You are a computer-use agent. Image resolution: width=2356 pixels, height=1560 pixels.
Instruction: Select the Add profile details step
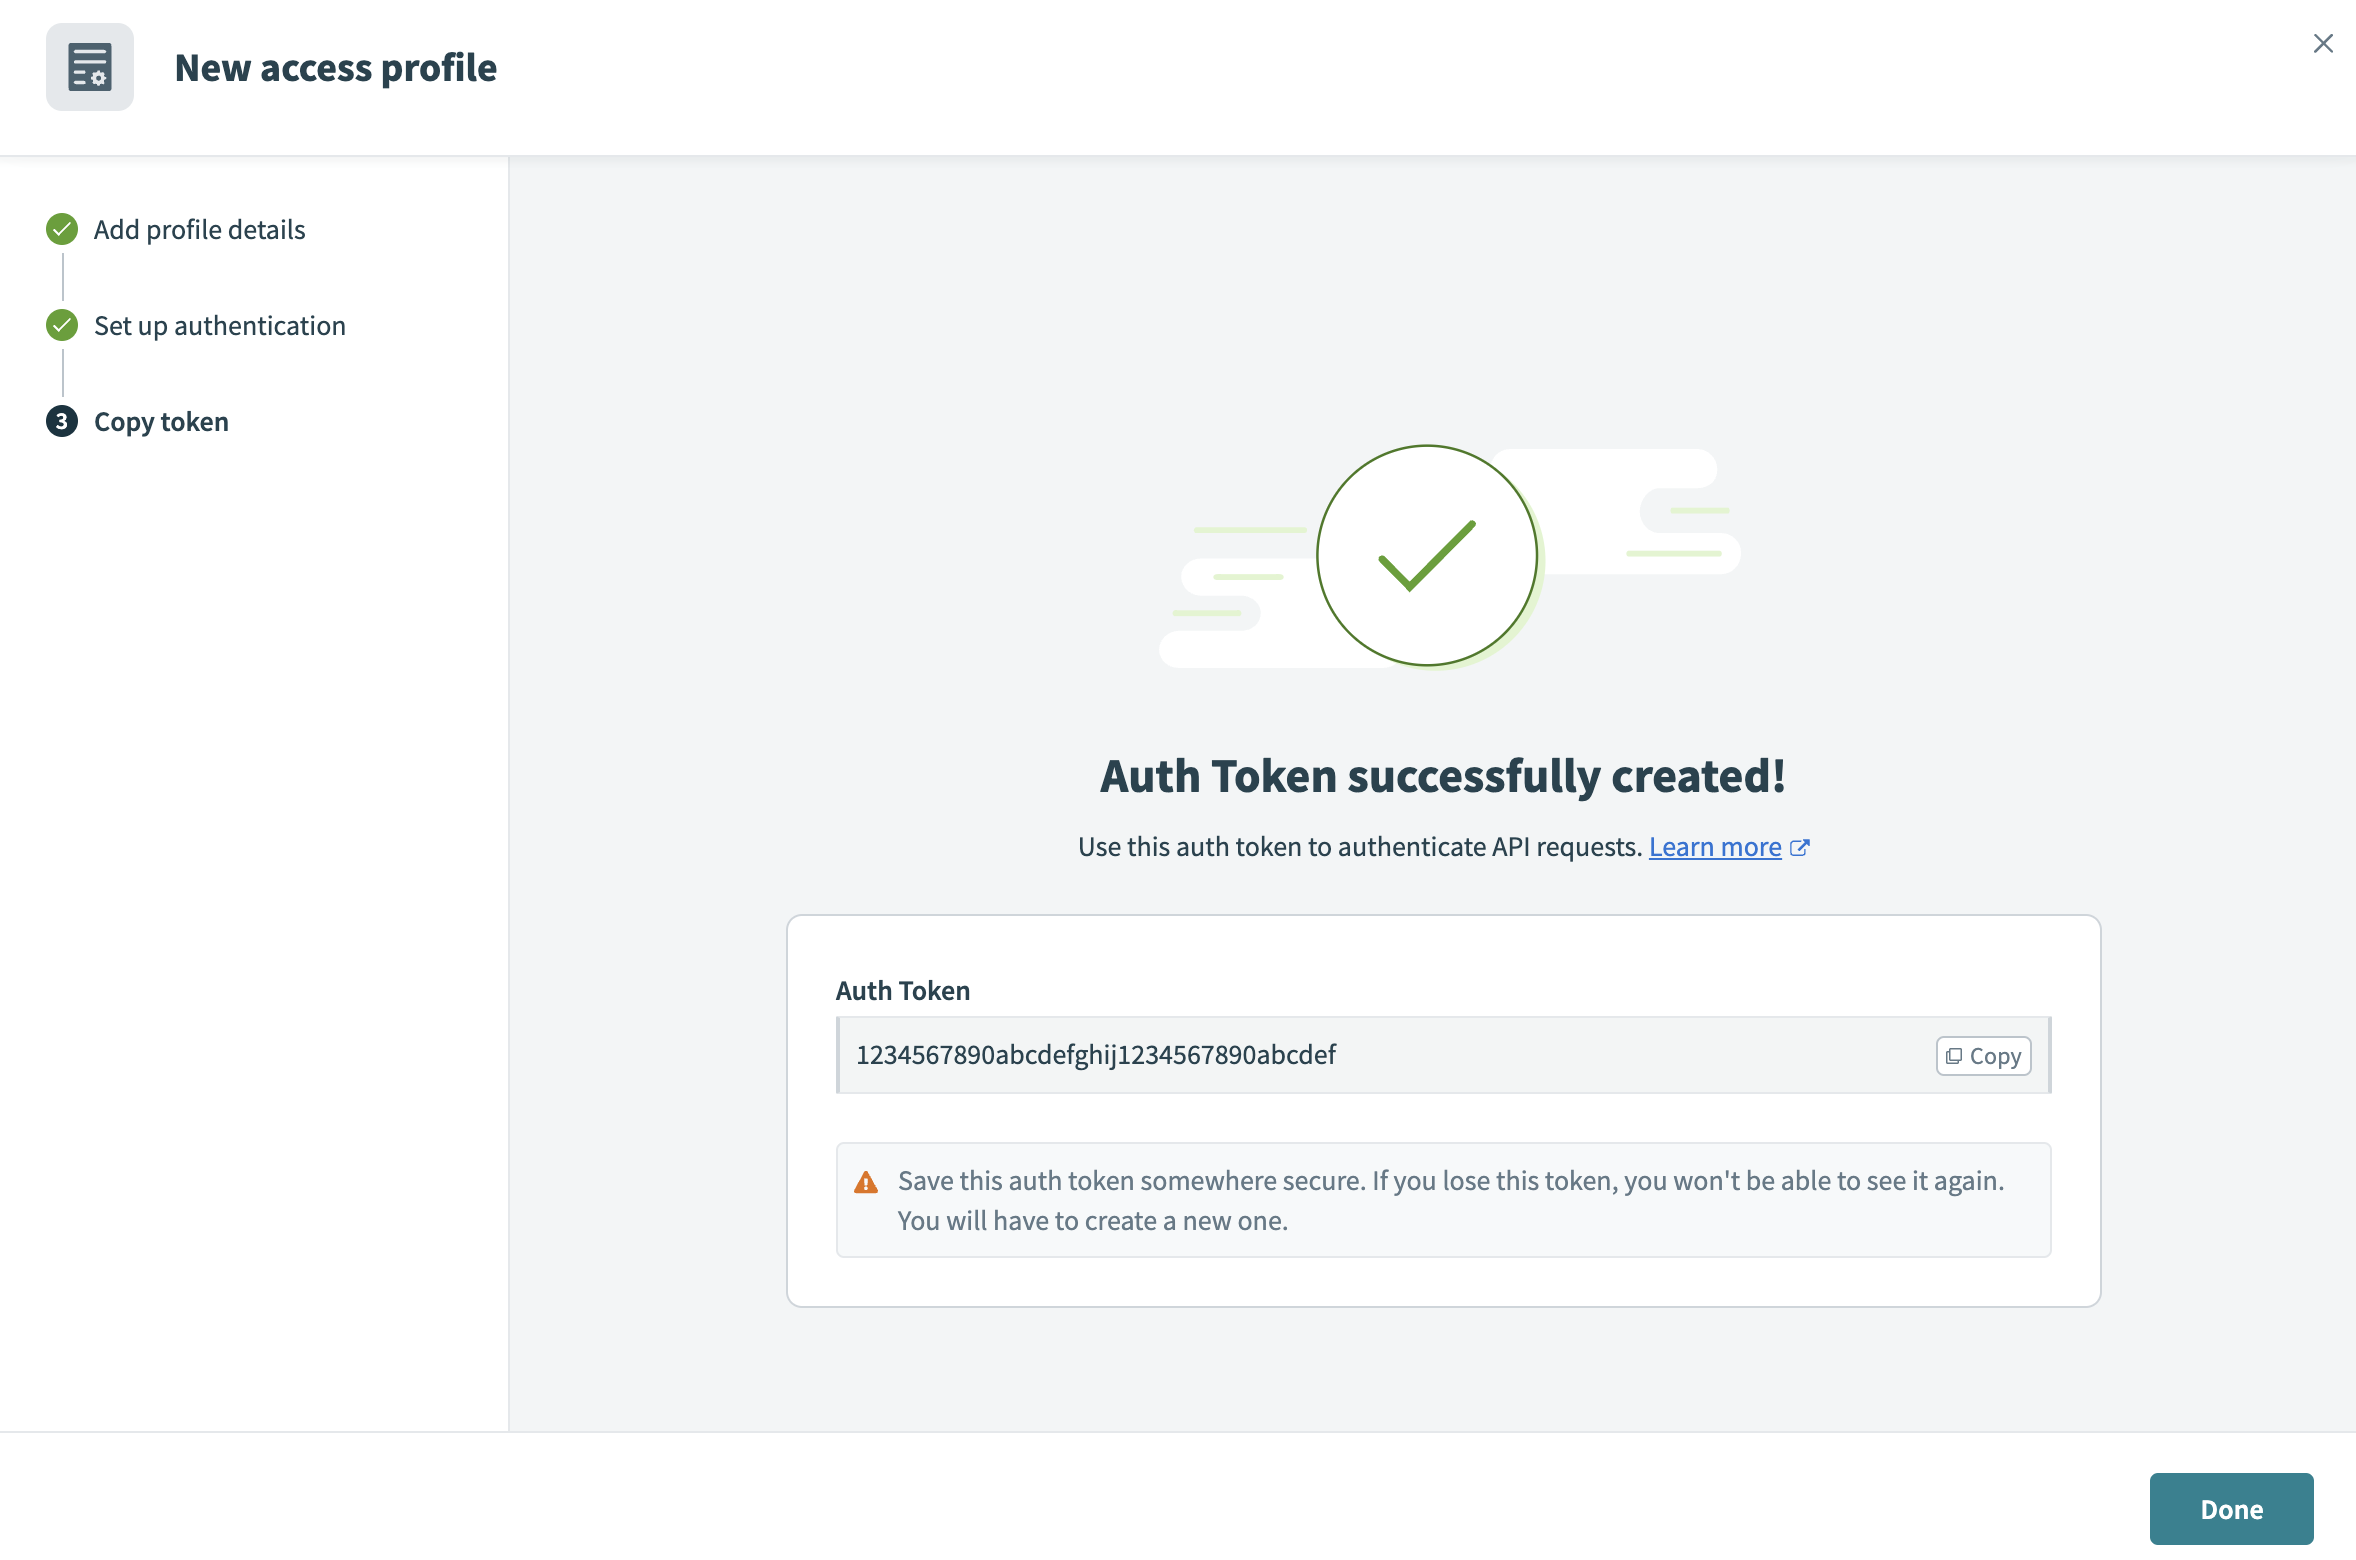pyautogui.click(x=199, y=229)
